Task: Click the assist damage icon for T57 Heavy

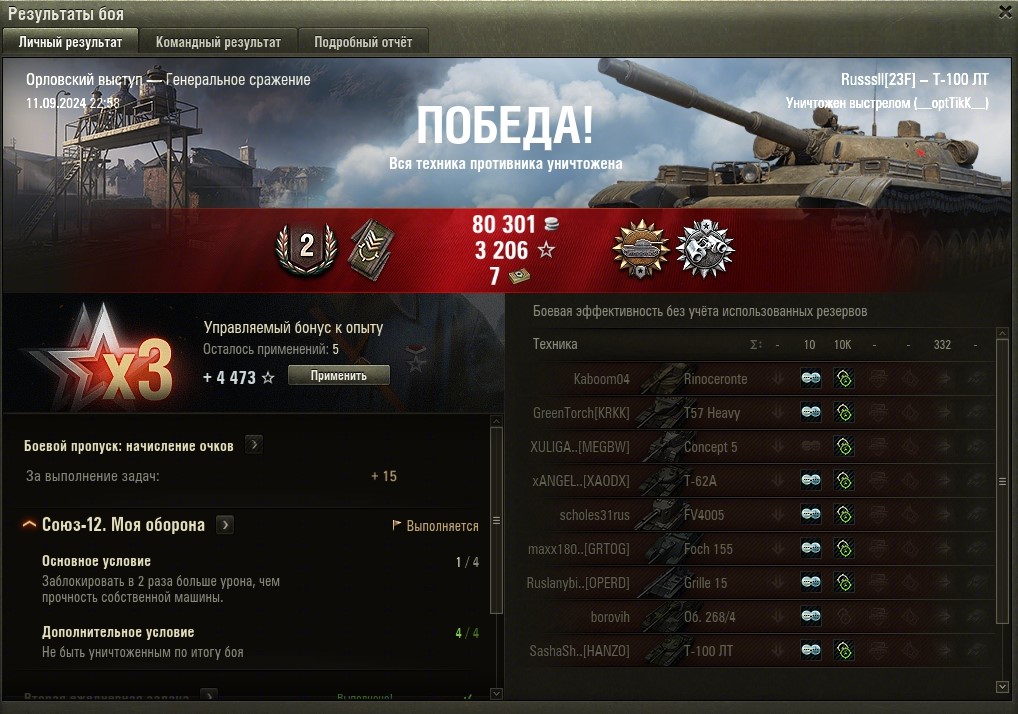Action: pos(844,413)
